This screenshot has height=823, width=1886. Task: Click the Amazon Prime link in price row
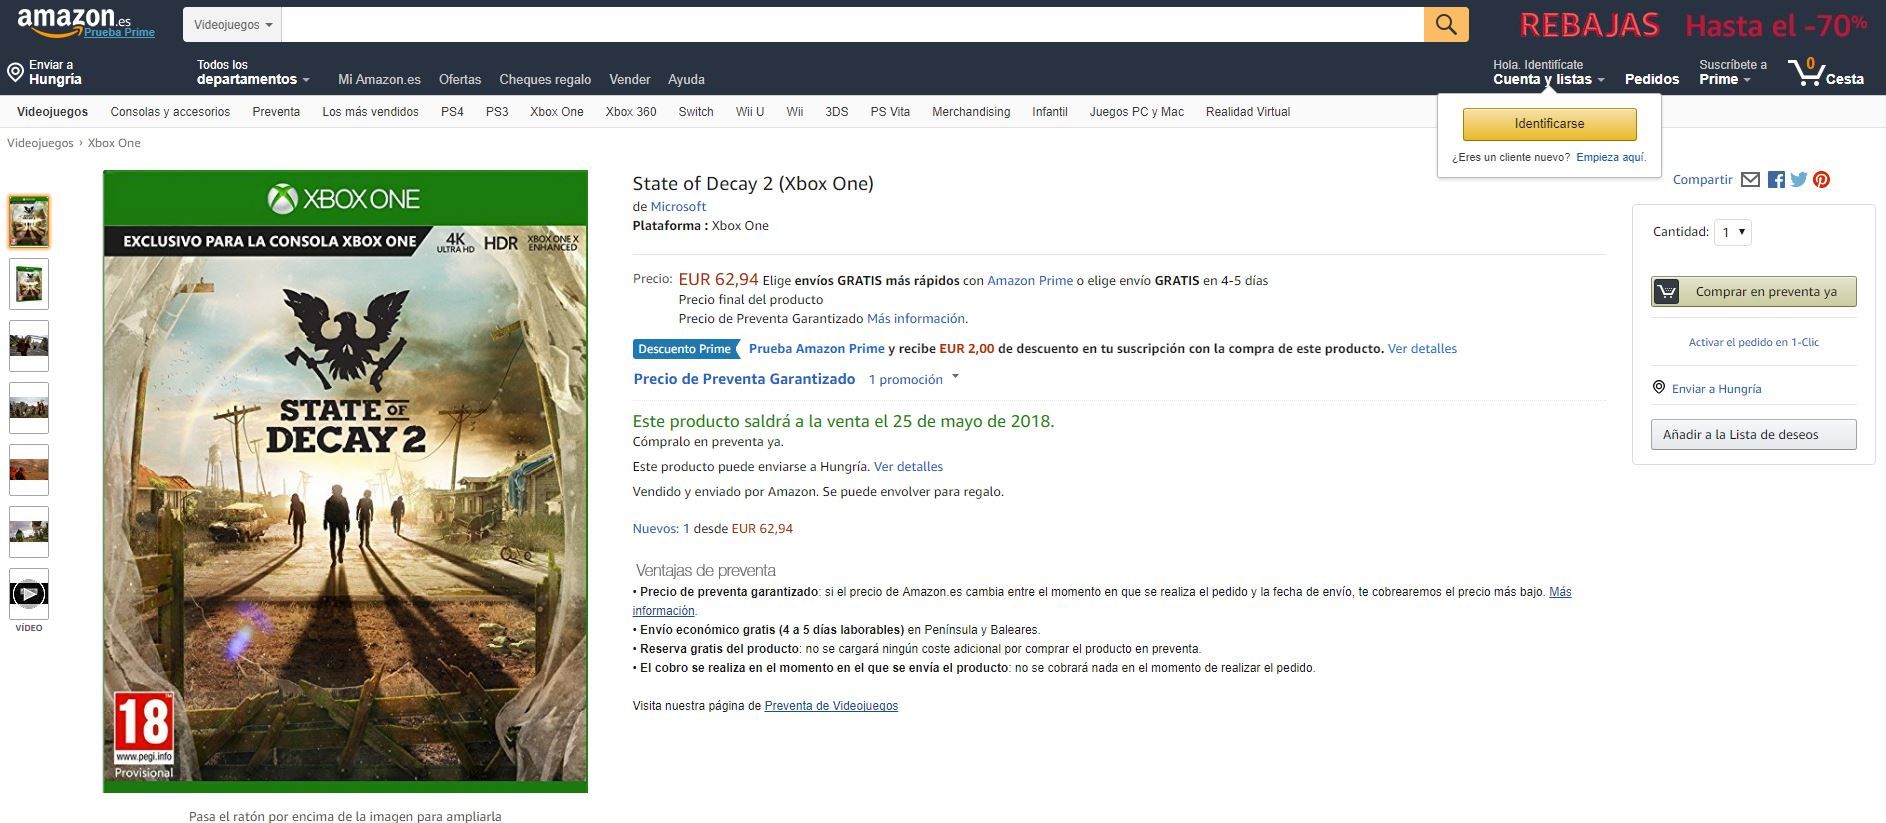pyautogui.click(x=1030, y=281)
